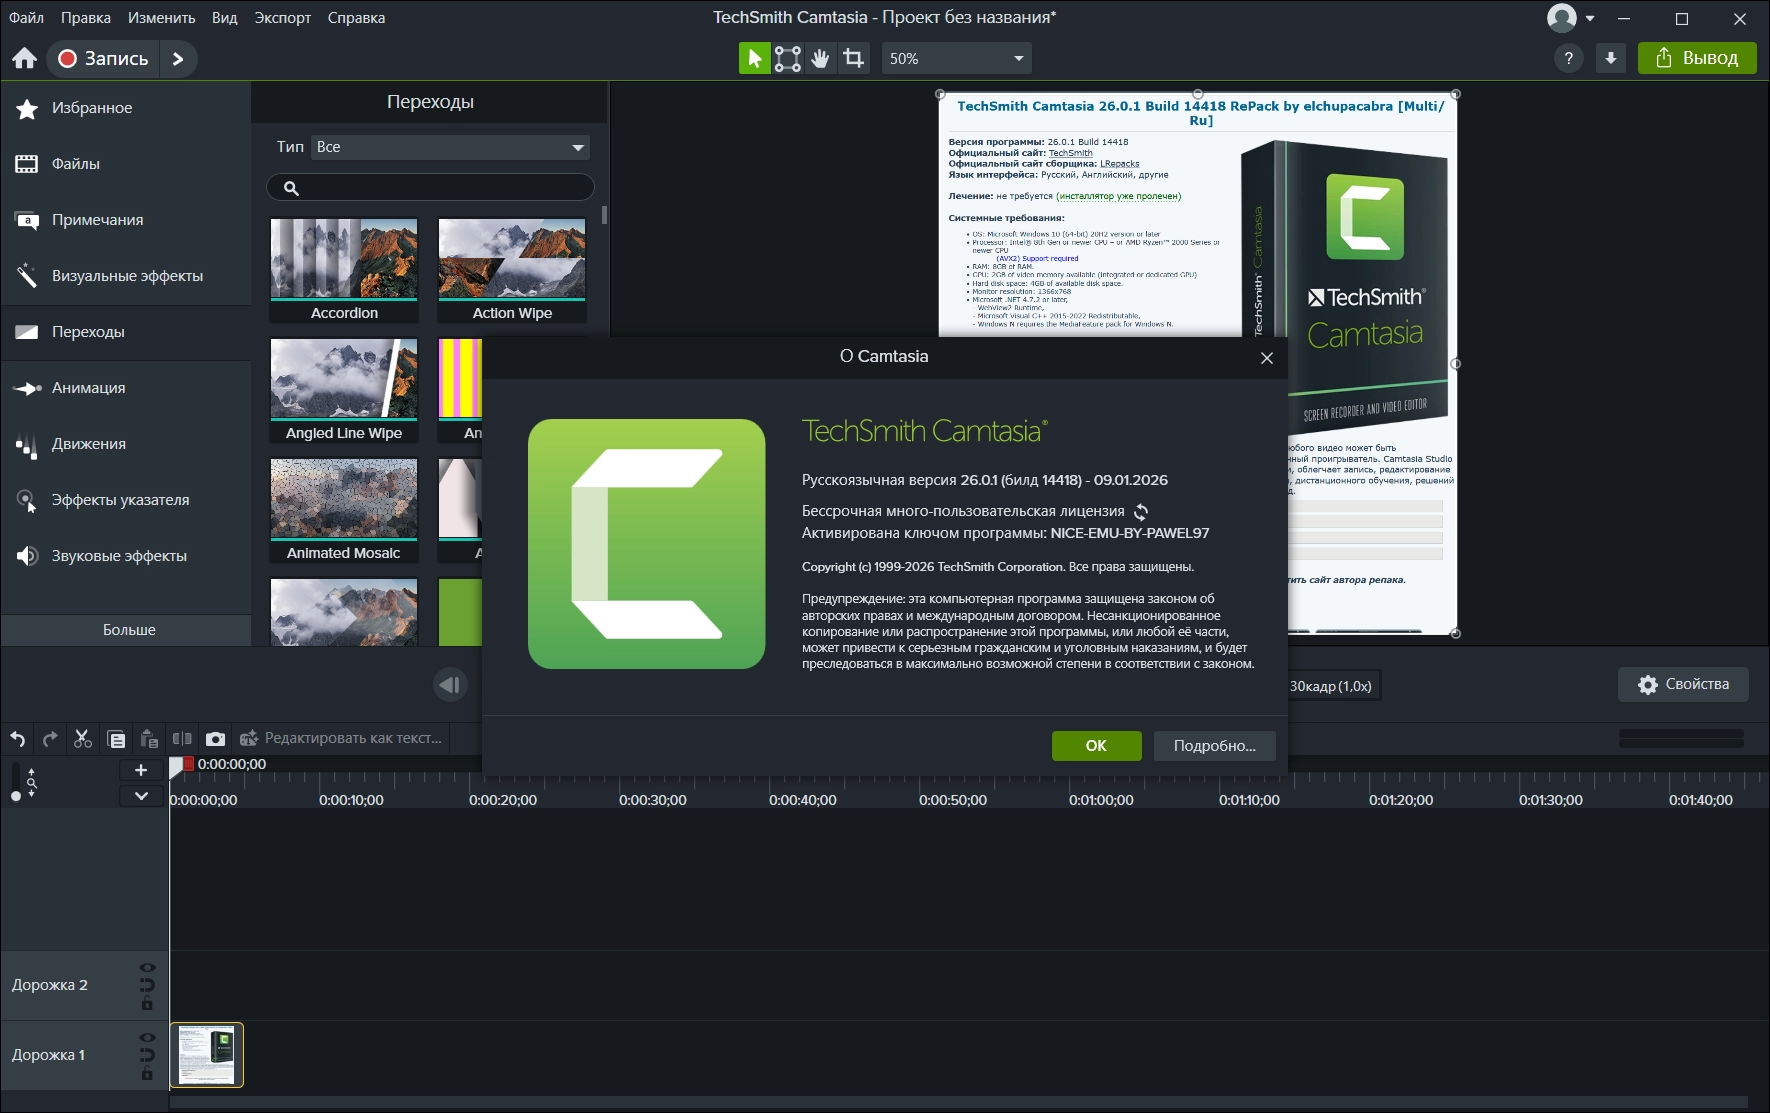Capture a frame snapshot with camera icon
Image resolution: width=1770 pixels, height=1113 pixels.
pos(215,739)
